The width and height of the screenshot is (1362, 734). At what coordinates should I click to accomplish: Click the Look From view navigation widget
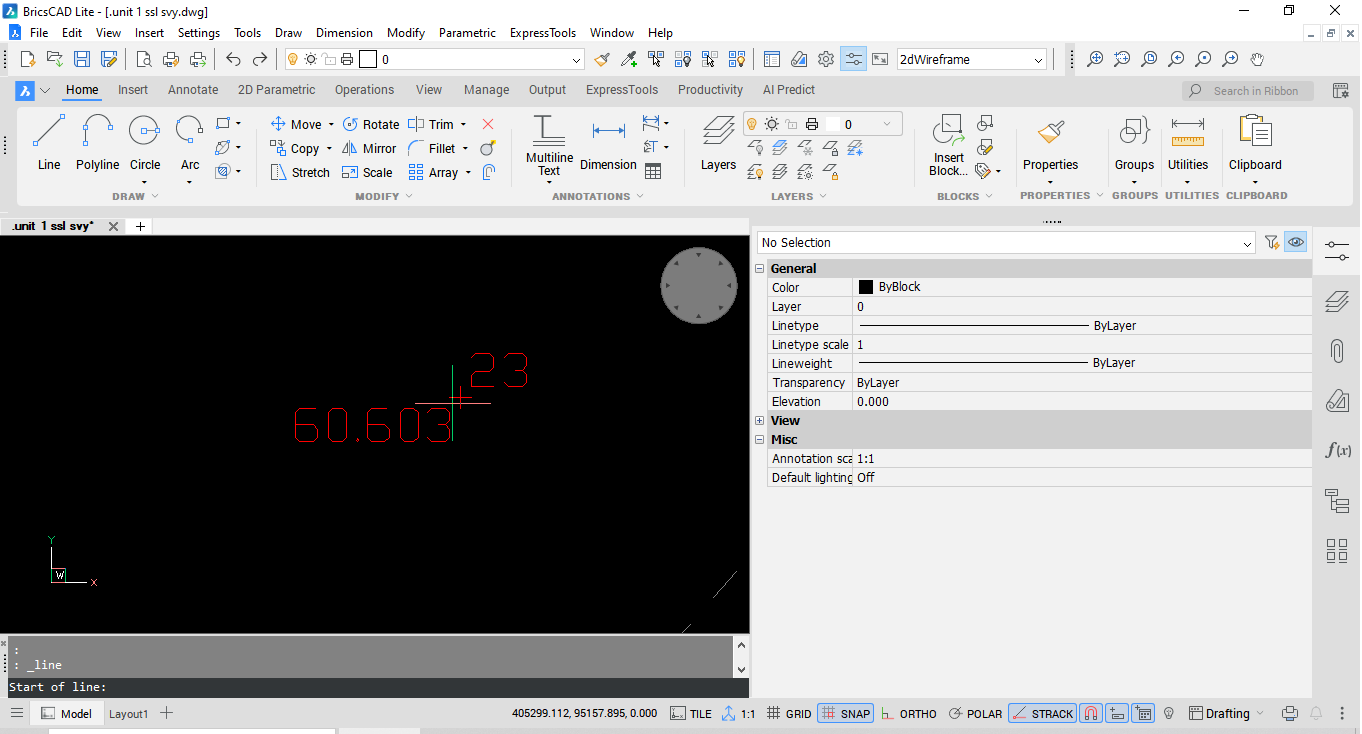click(x=699, y=286)
